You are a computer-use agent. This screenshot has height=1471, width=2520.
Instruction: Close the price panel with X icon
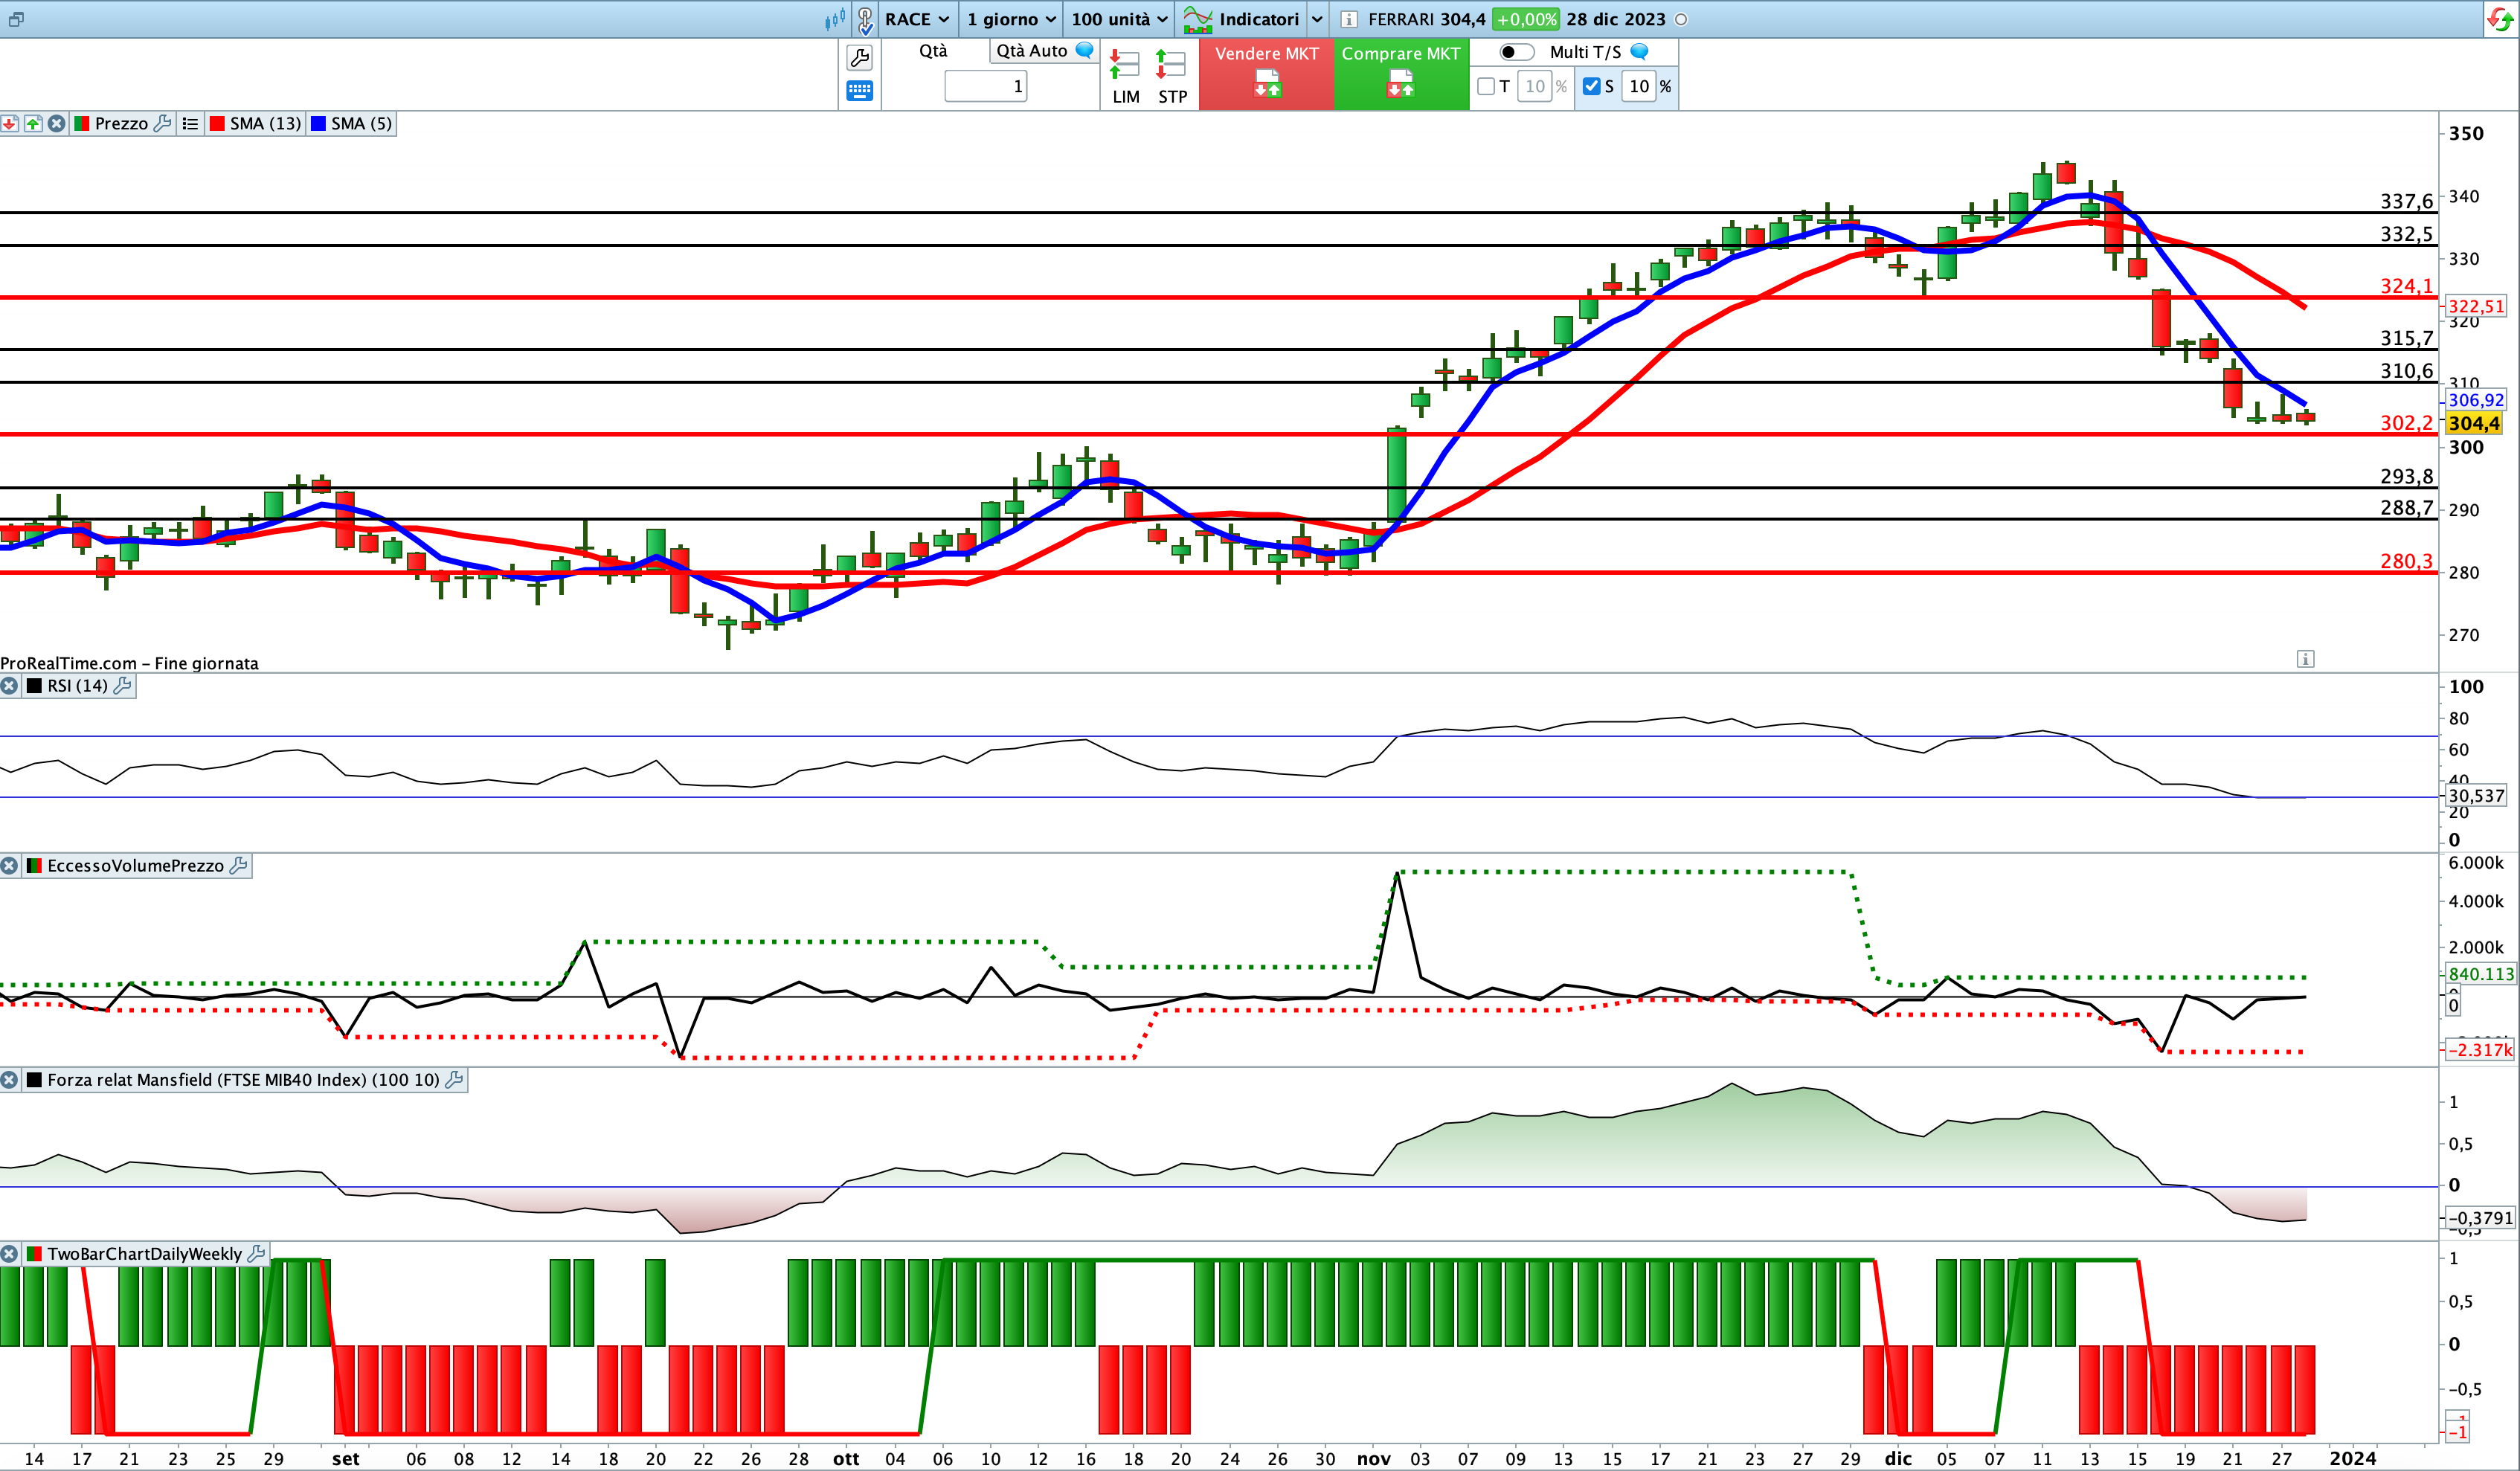pos(57,123)
